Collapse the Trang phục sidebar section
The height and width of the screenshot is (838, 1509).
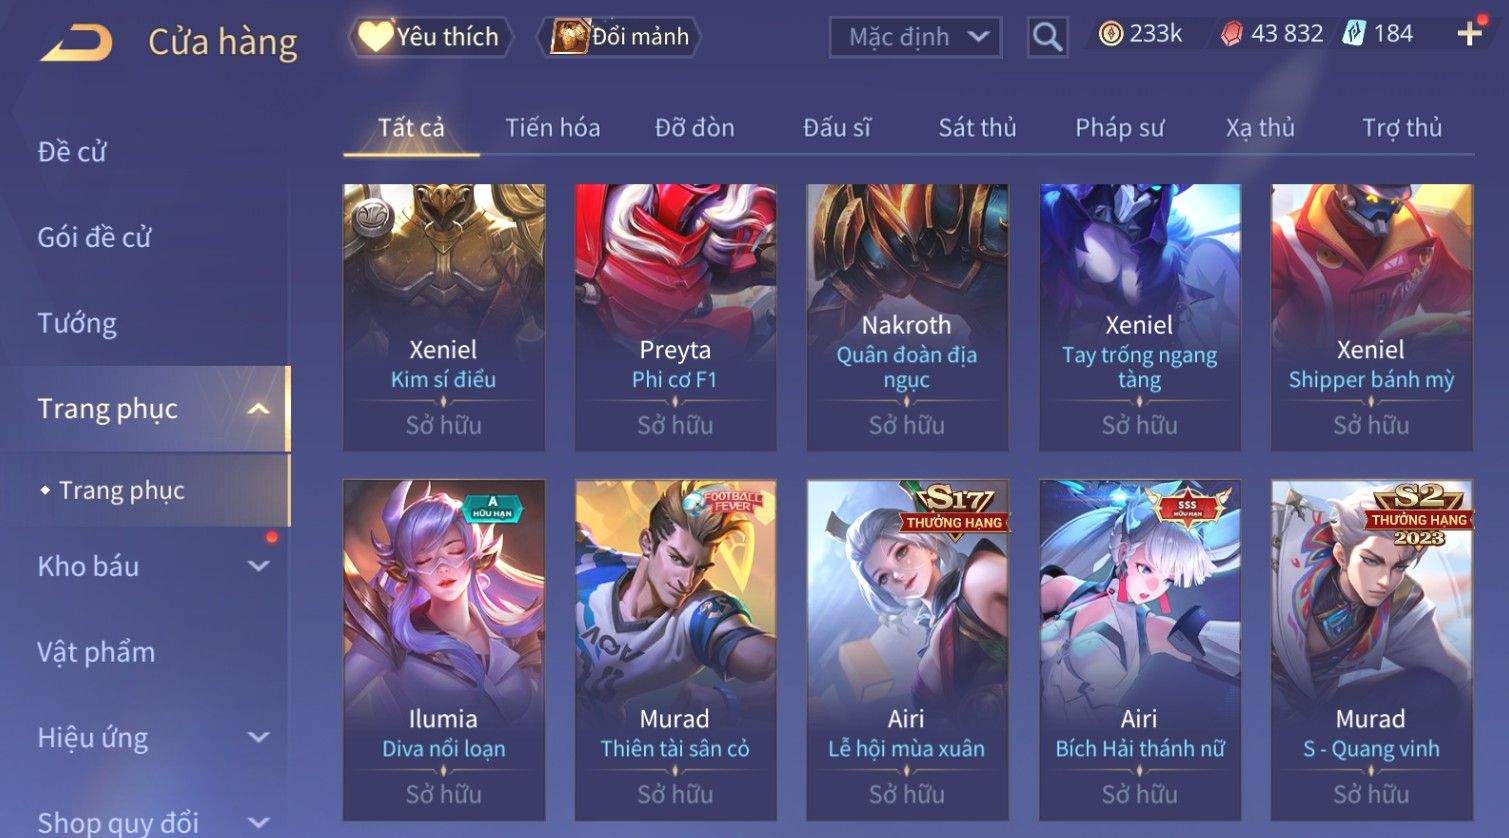258,409
